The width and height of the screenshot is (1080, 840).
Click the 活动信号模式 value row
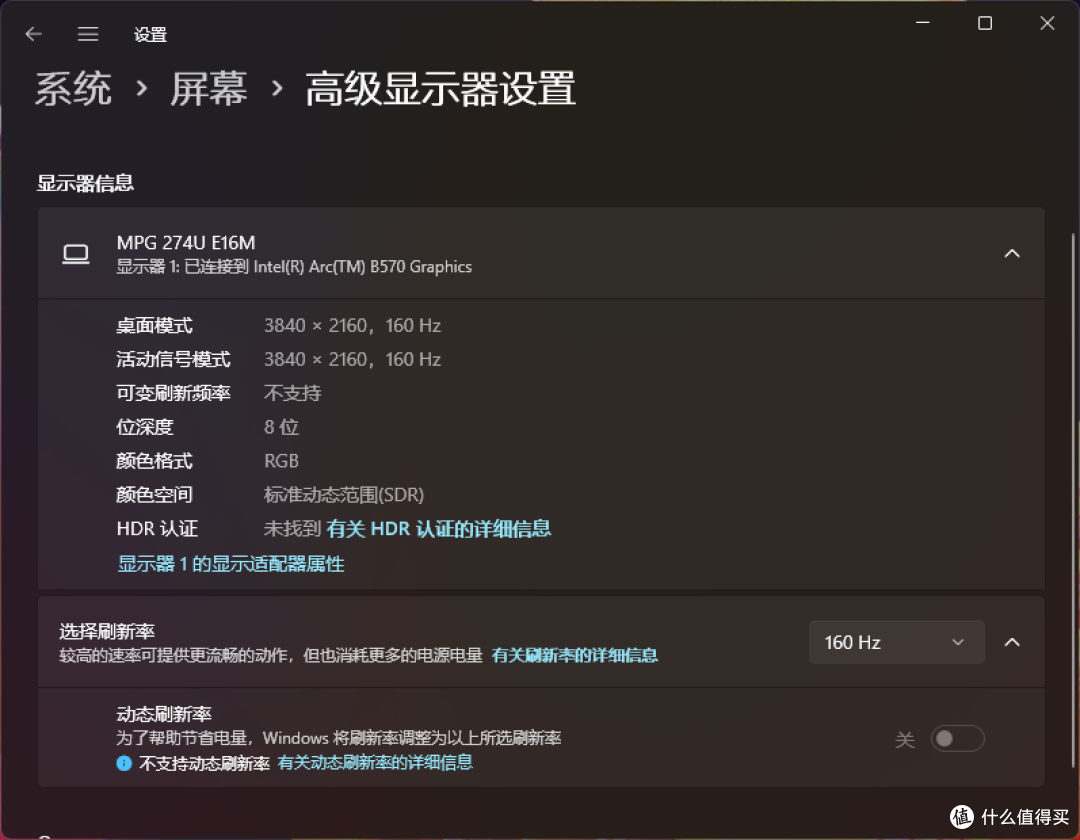pyautogui.click(x=352, y=359)
